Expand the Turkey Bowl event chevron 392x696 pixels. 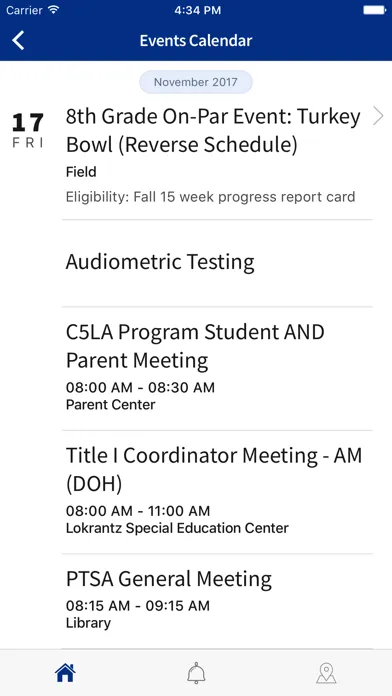378,116
